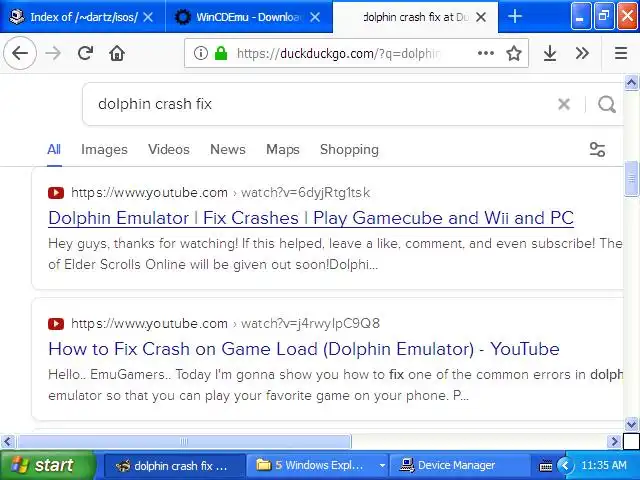Screen dimensions: 640x480
Task: Switch to Maps results
Action: coord(282,149)
